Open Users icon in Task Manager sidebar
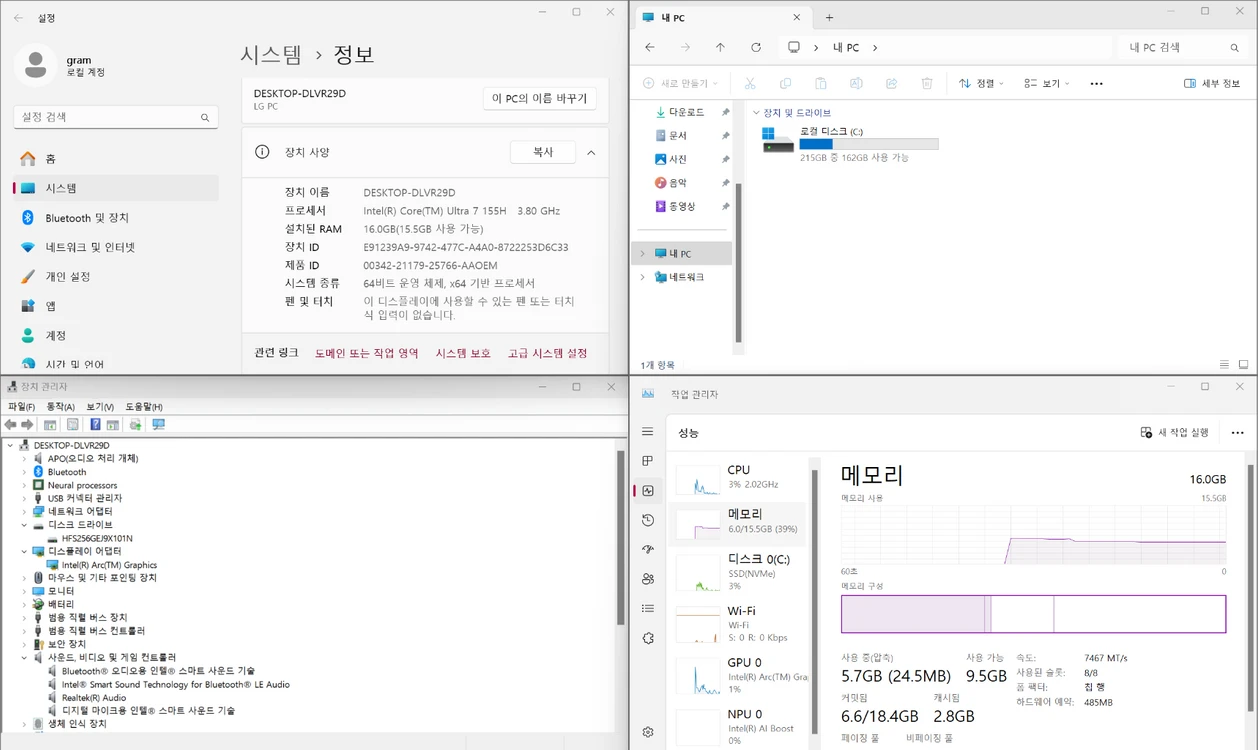Screen dimensions: 1258x750 click(x=648, y=579)
